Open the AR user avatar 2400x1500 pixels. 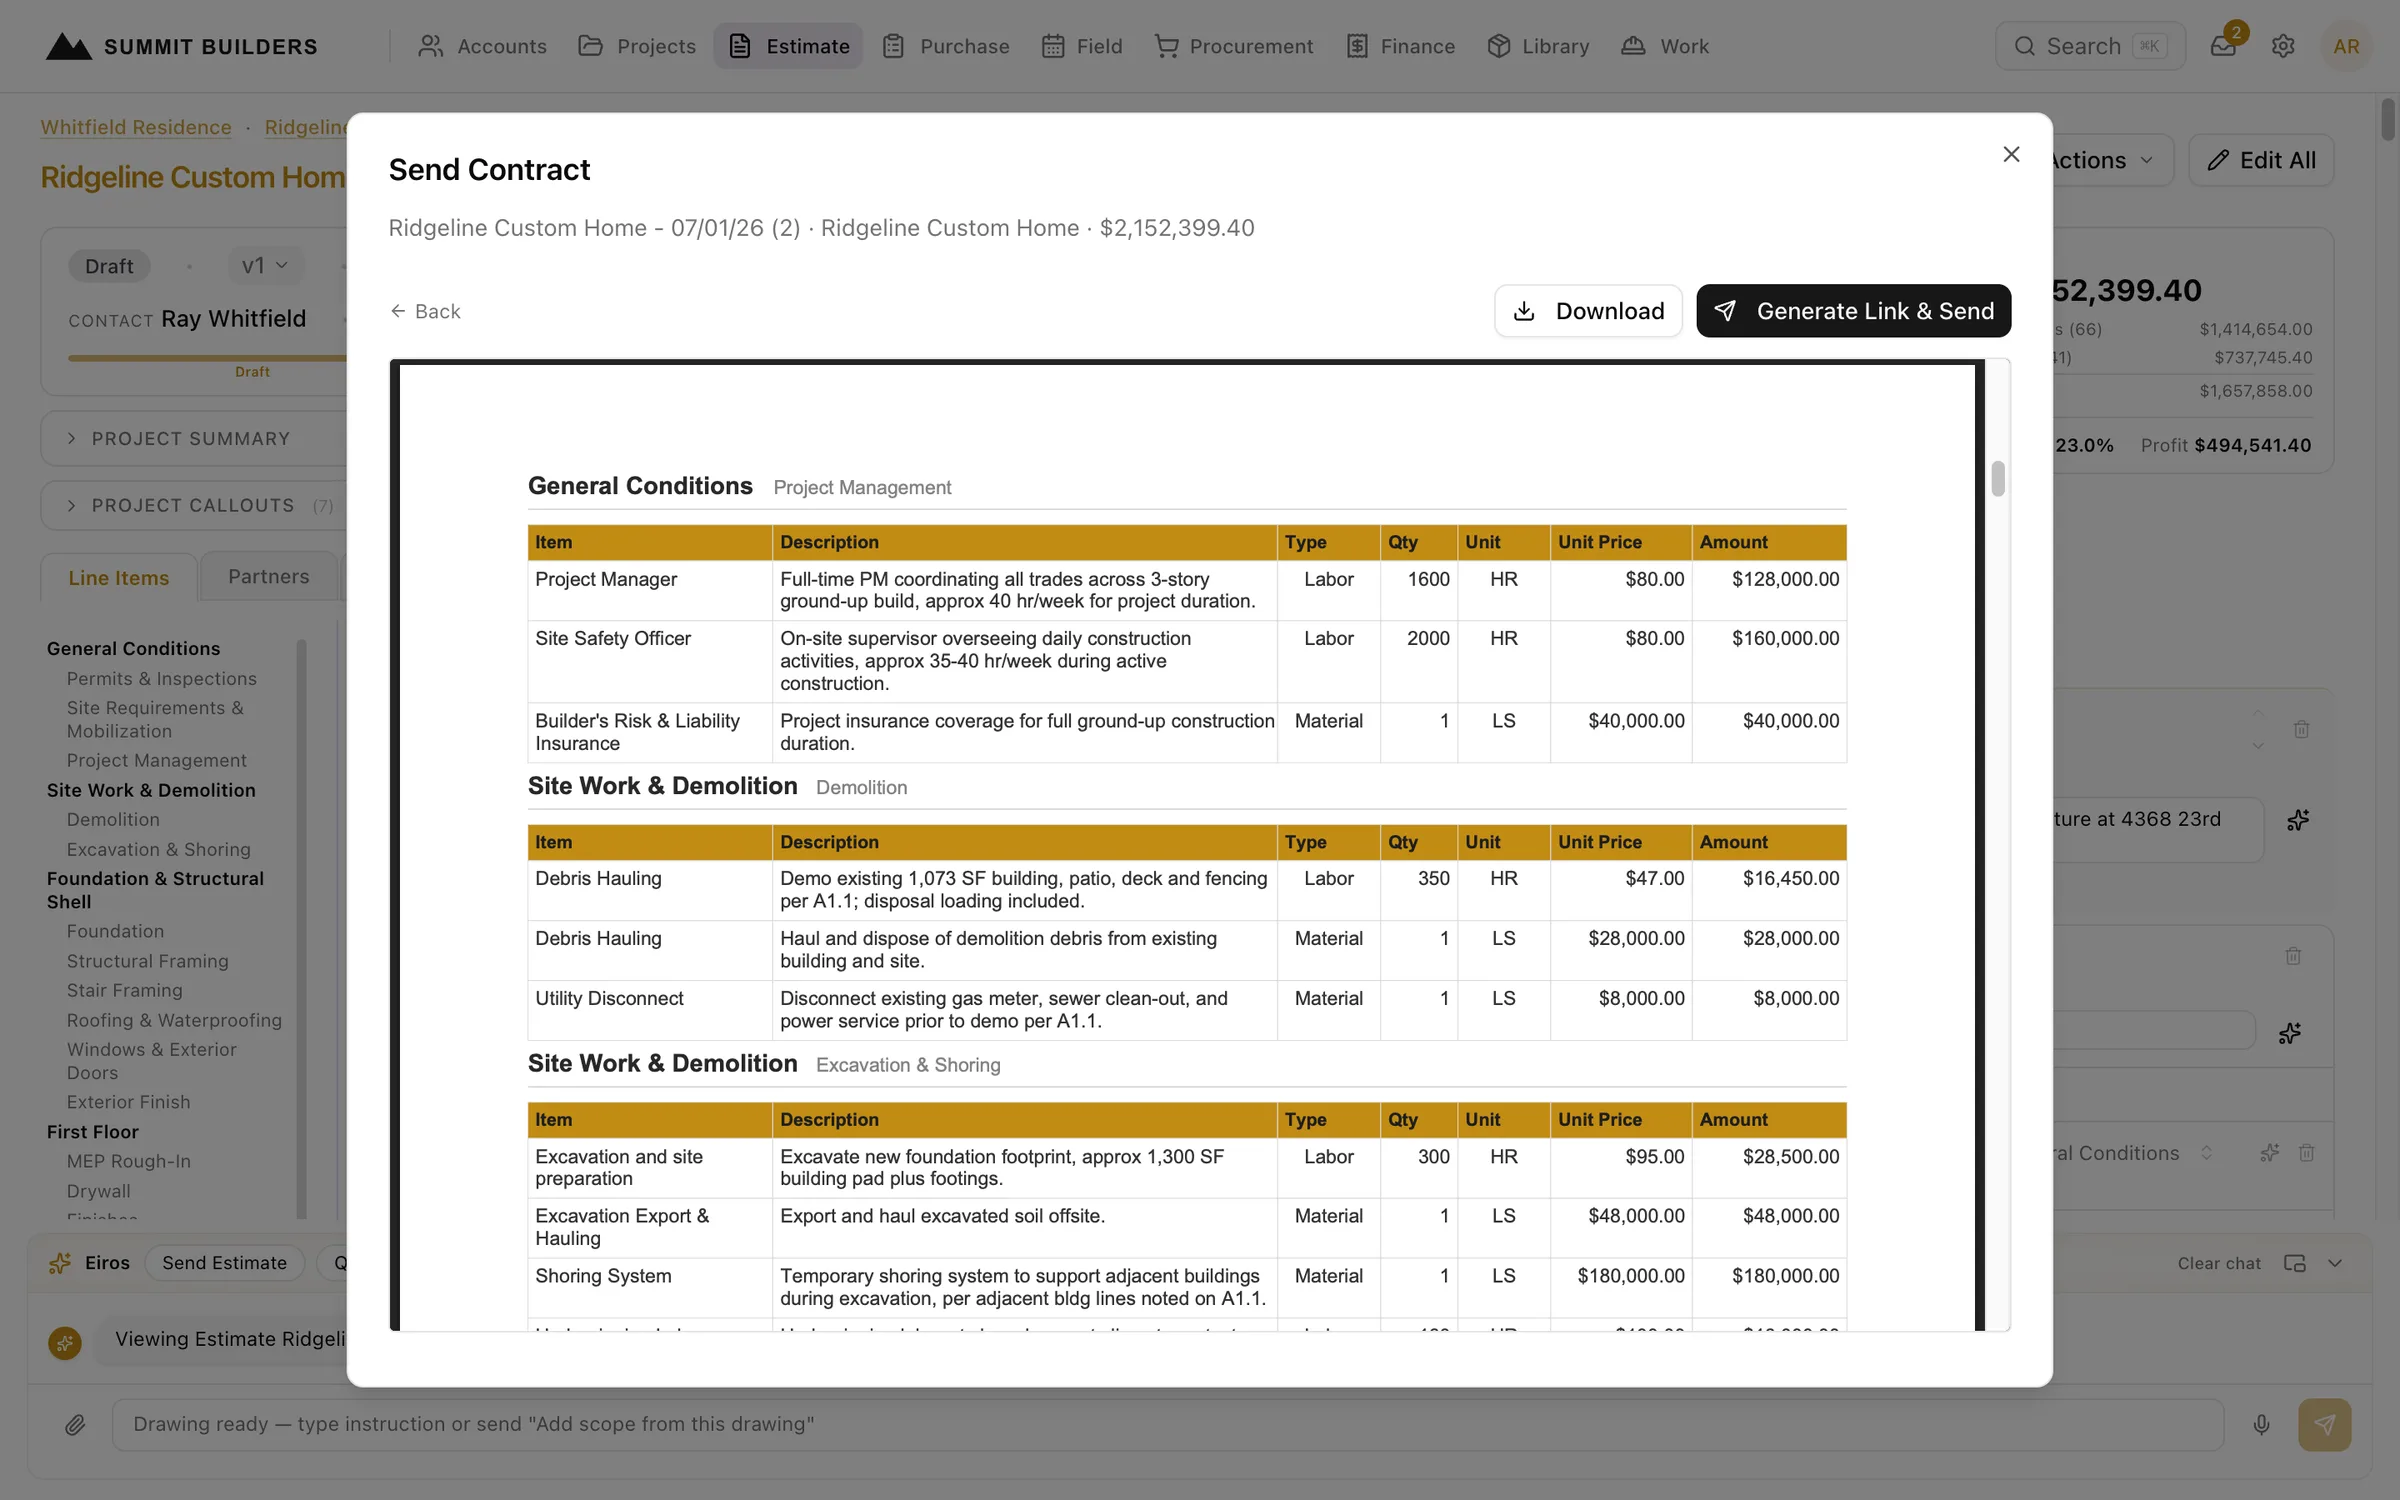(x=2346, y=46)
